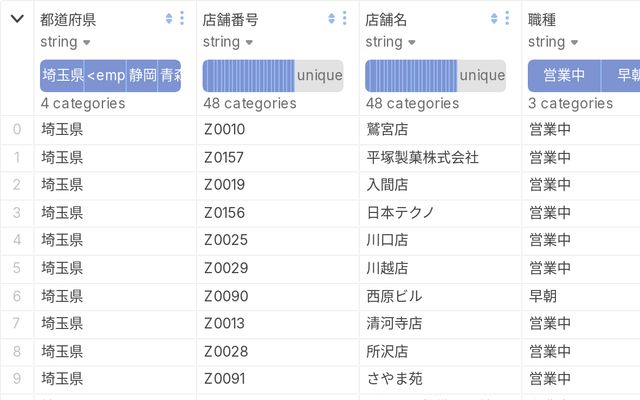Select the Z0090 store number cell

[x=224, y=296]
